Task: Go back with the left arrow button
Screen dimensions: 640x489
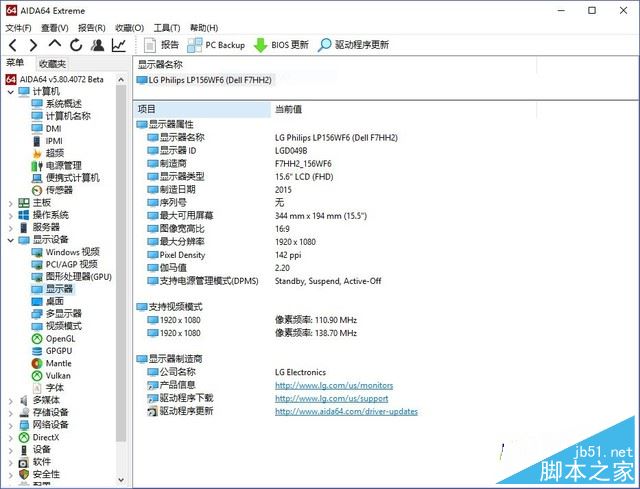Action: [x=13, y=45]
